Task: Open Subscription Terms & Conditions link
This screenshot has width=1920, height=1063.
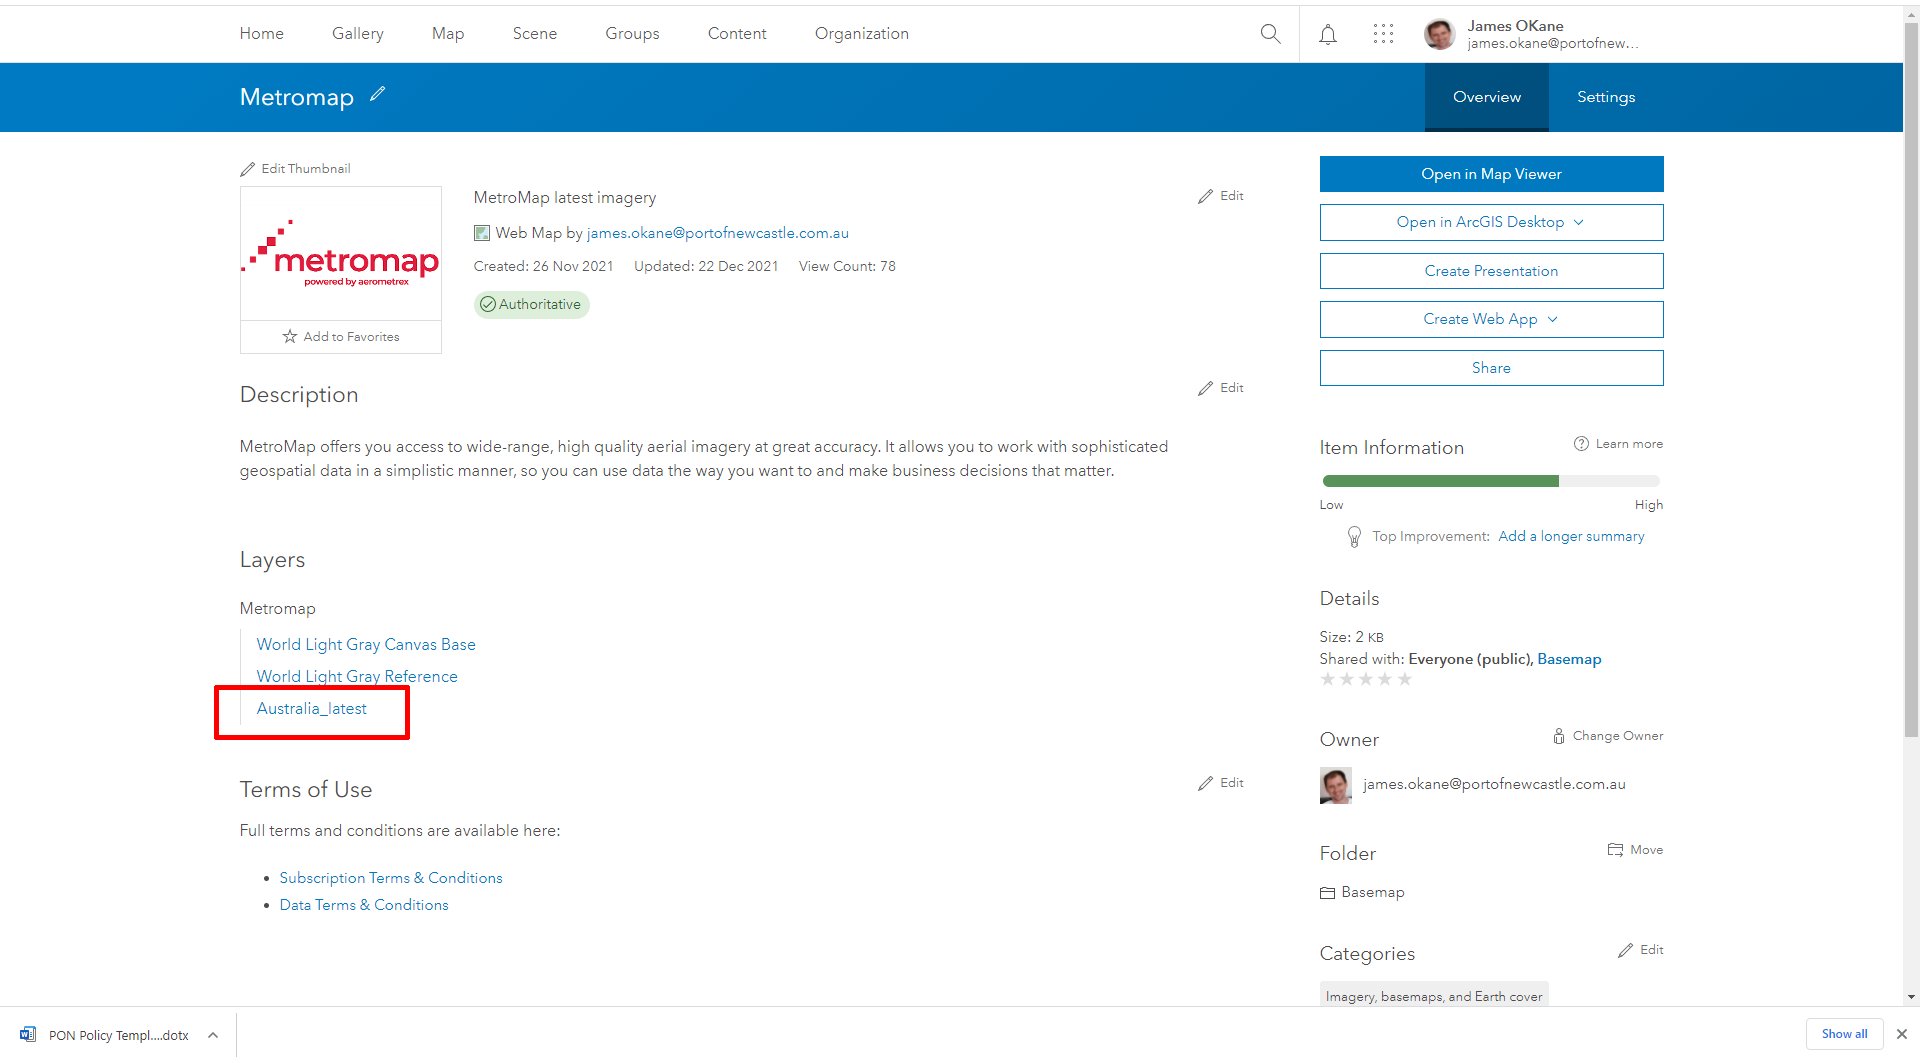Action: (391, 878)
